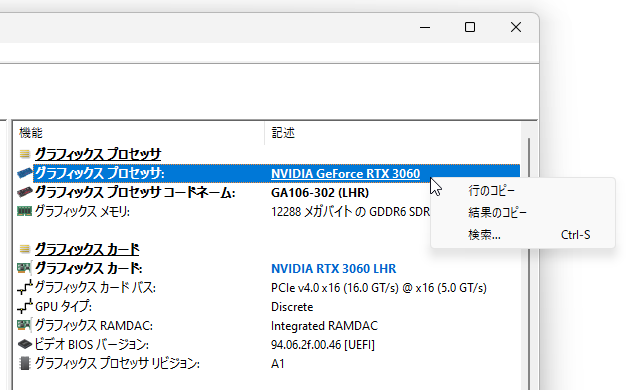
Task: Maximize the window
Action: click(470, 28)
